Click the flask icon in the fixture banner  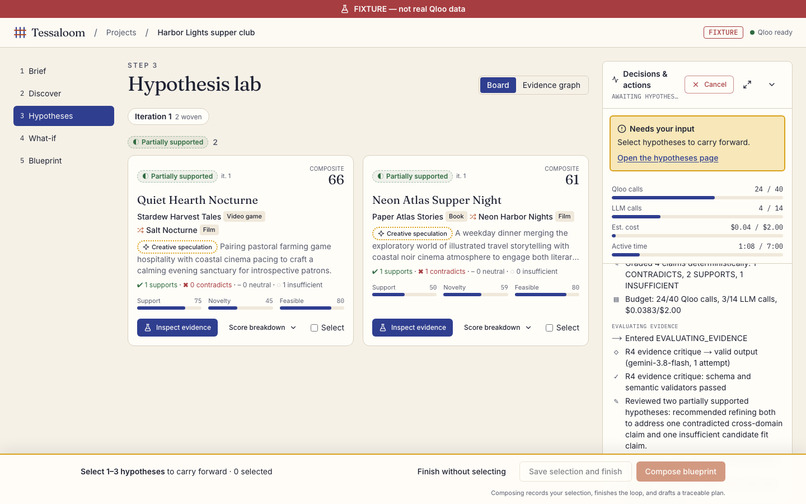[x=344, y=9]
